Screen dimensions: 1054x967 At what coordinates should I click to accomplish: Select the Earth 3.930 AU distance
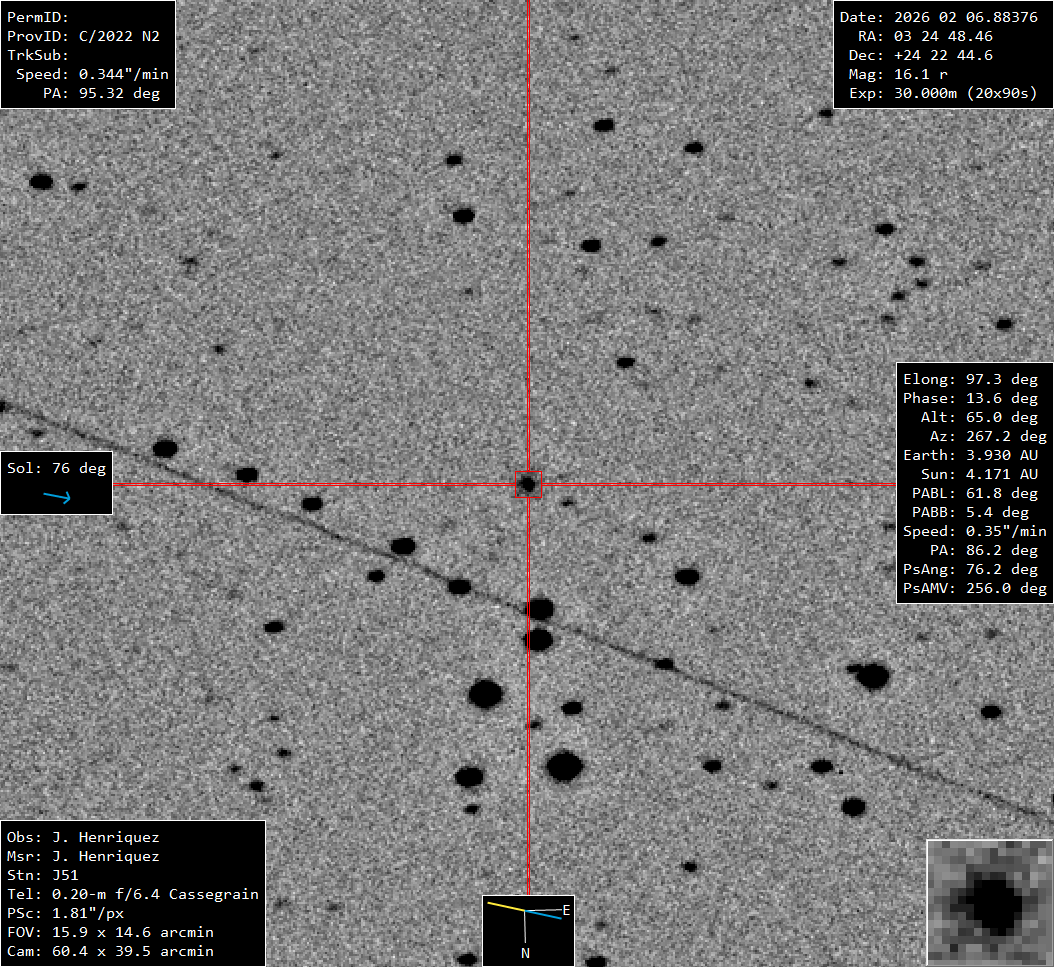point(970,455)
